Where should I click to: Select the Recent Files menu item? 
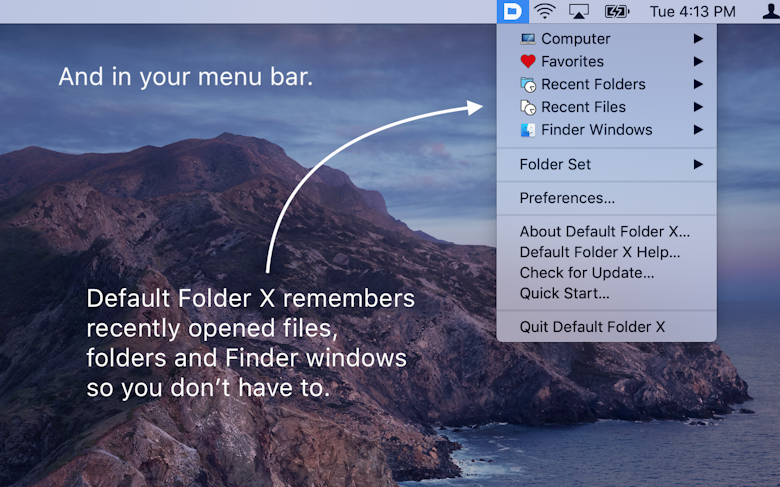(x=607, y=107)
